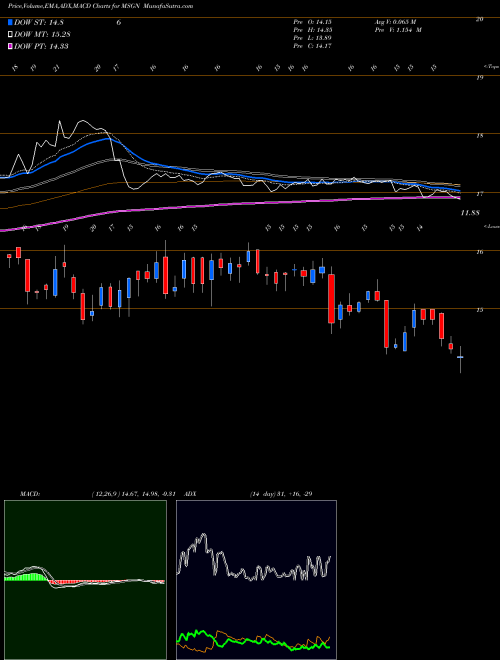
Task: Click the 11.88 value beside the EMA lines
Action: [470, 213]
